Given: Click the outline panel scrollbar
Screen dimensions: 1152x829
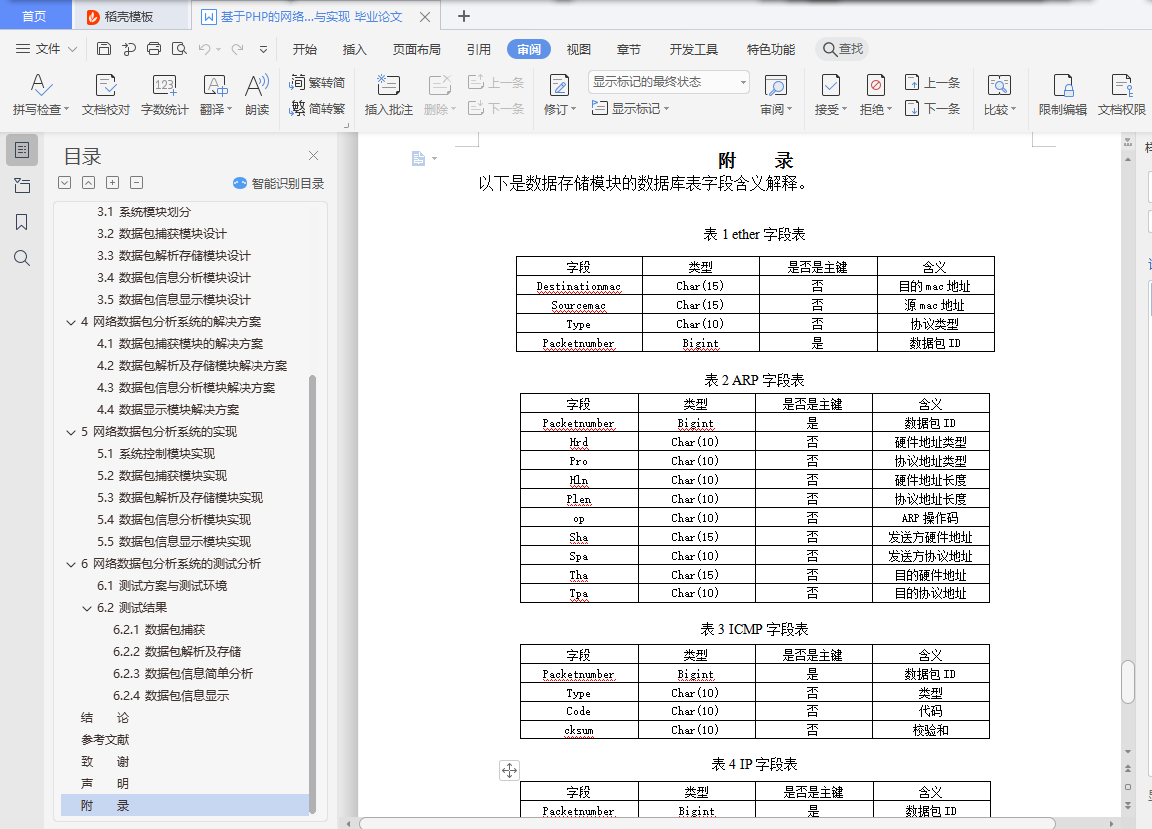Looking at the screenshot, I should click(x=313, y=594).
